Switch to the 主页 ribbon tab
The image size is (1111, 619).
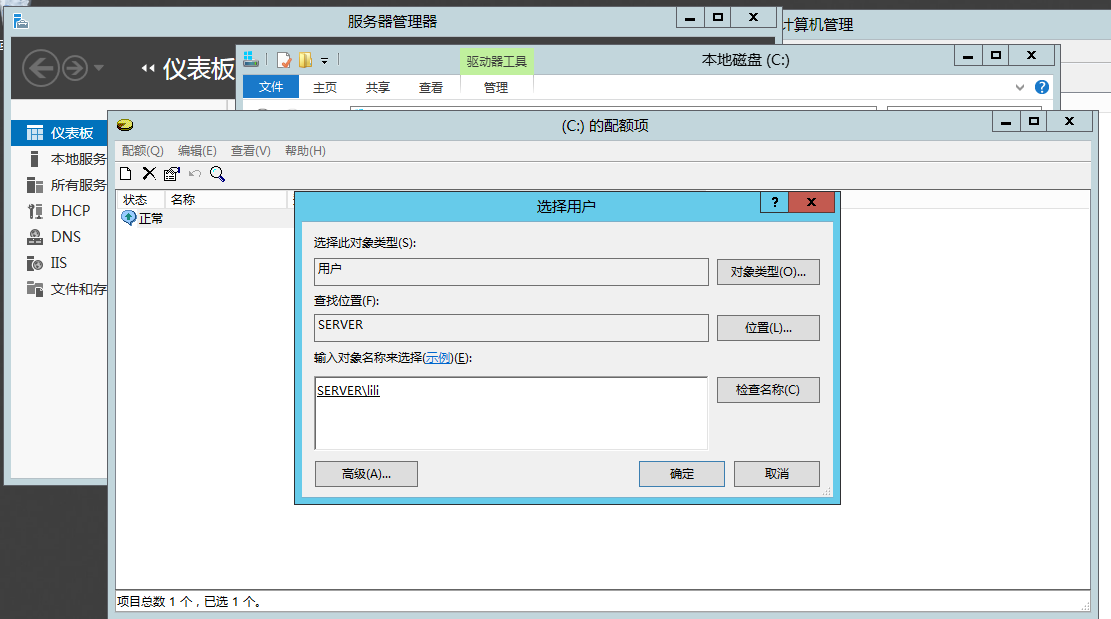[x=325, y=87]
